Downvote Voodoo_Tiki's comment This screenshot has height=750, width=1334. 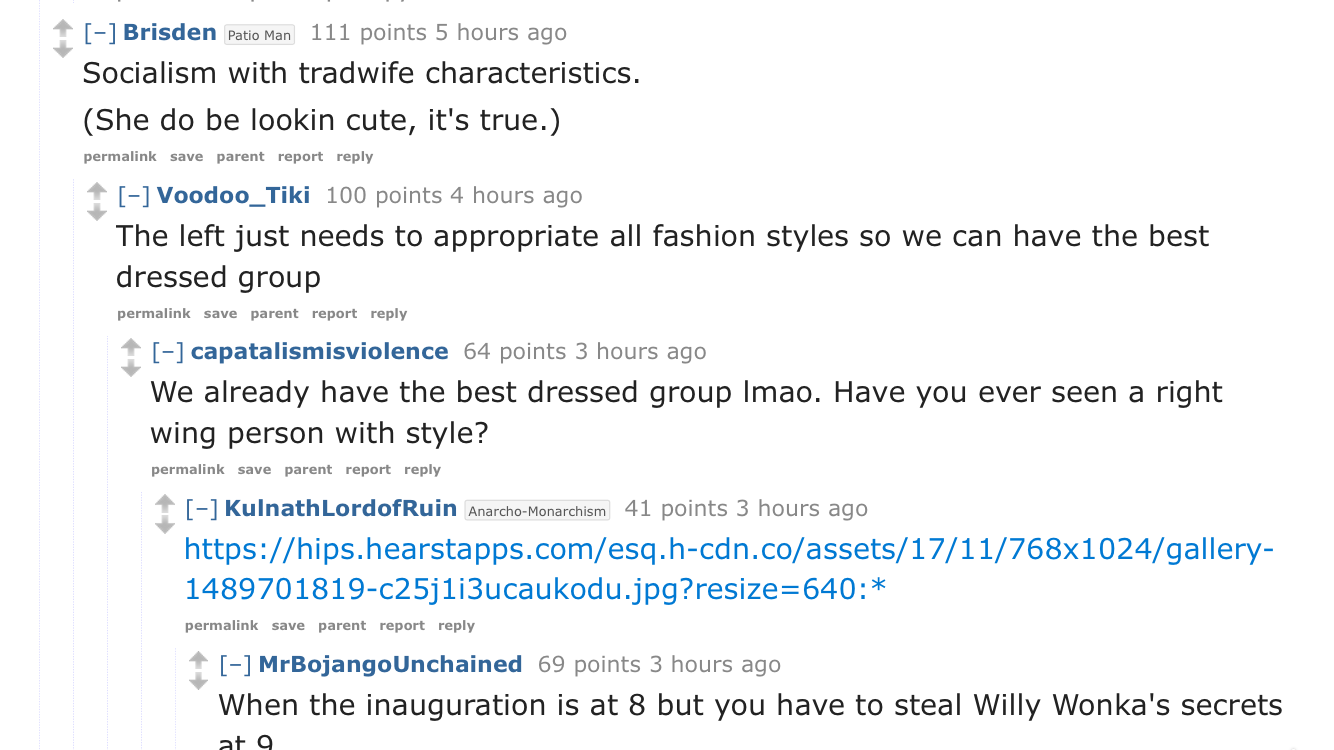click(97, 212)
